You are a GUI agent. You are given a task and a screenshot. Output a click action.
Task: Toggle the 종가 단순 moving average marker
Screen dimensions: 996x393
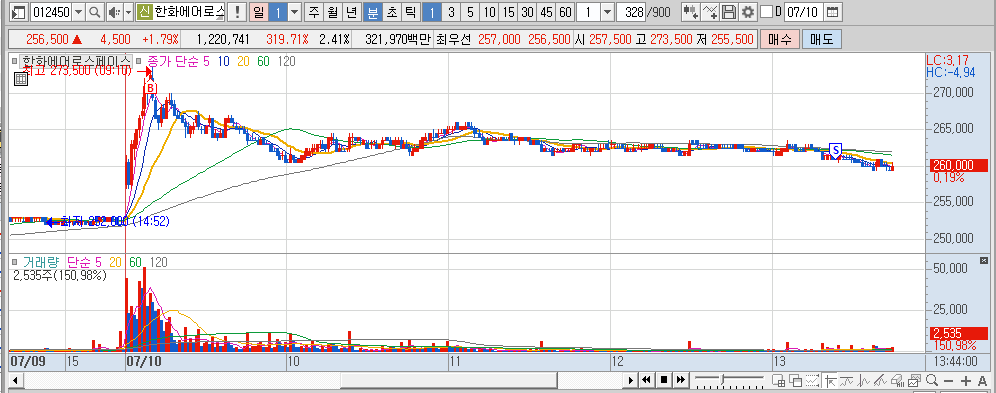coord(138,62)
